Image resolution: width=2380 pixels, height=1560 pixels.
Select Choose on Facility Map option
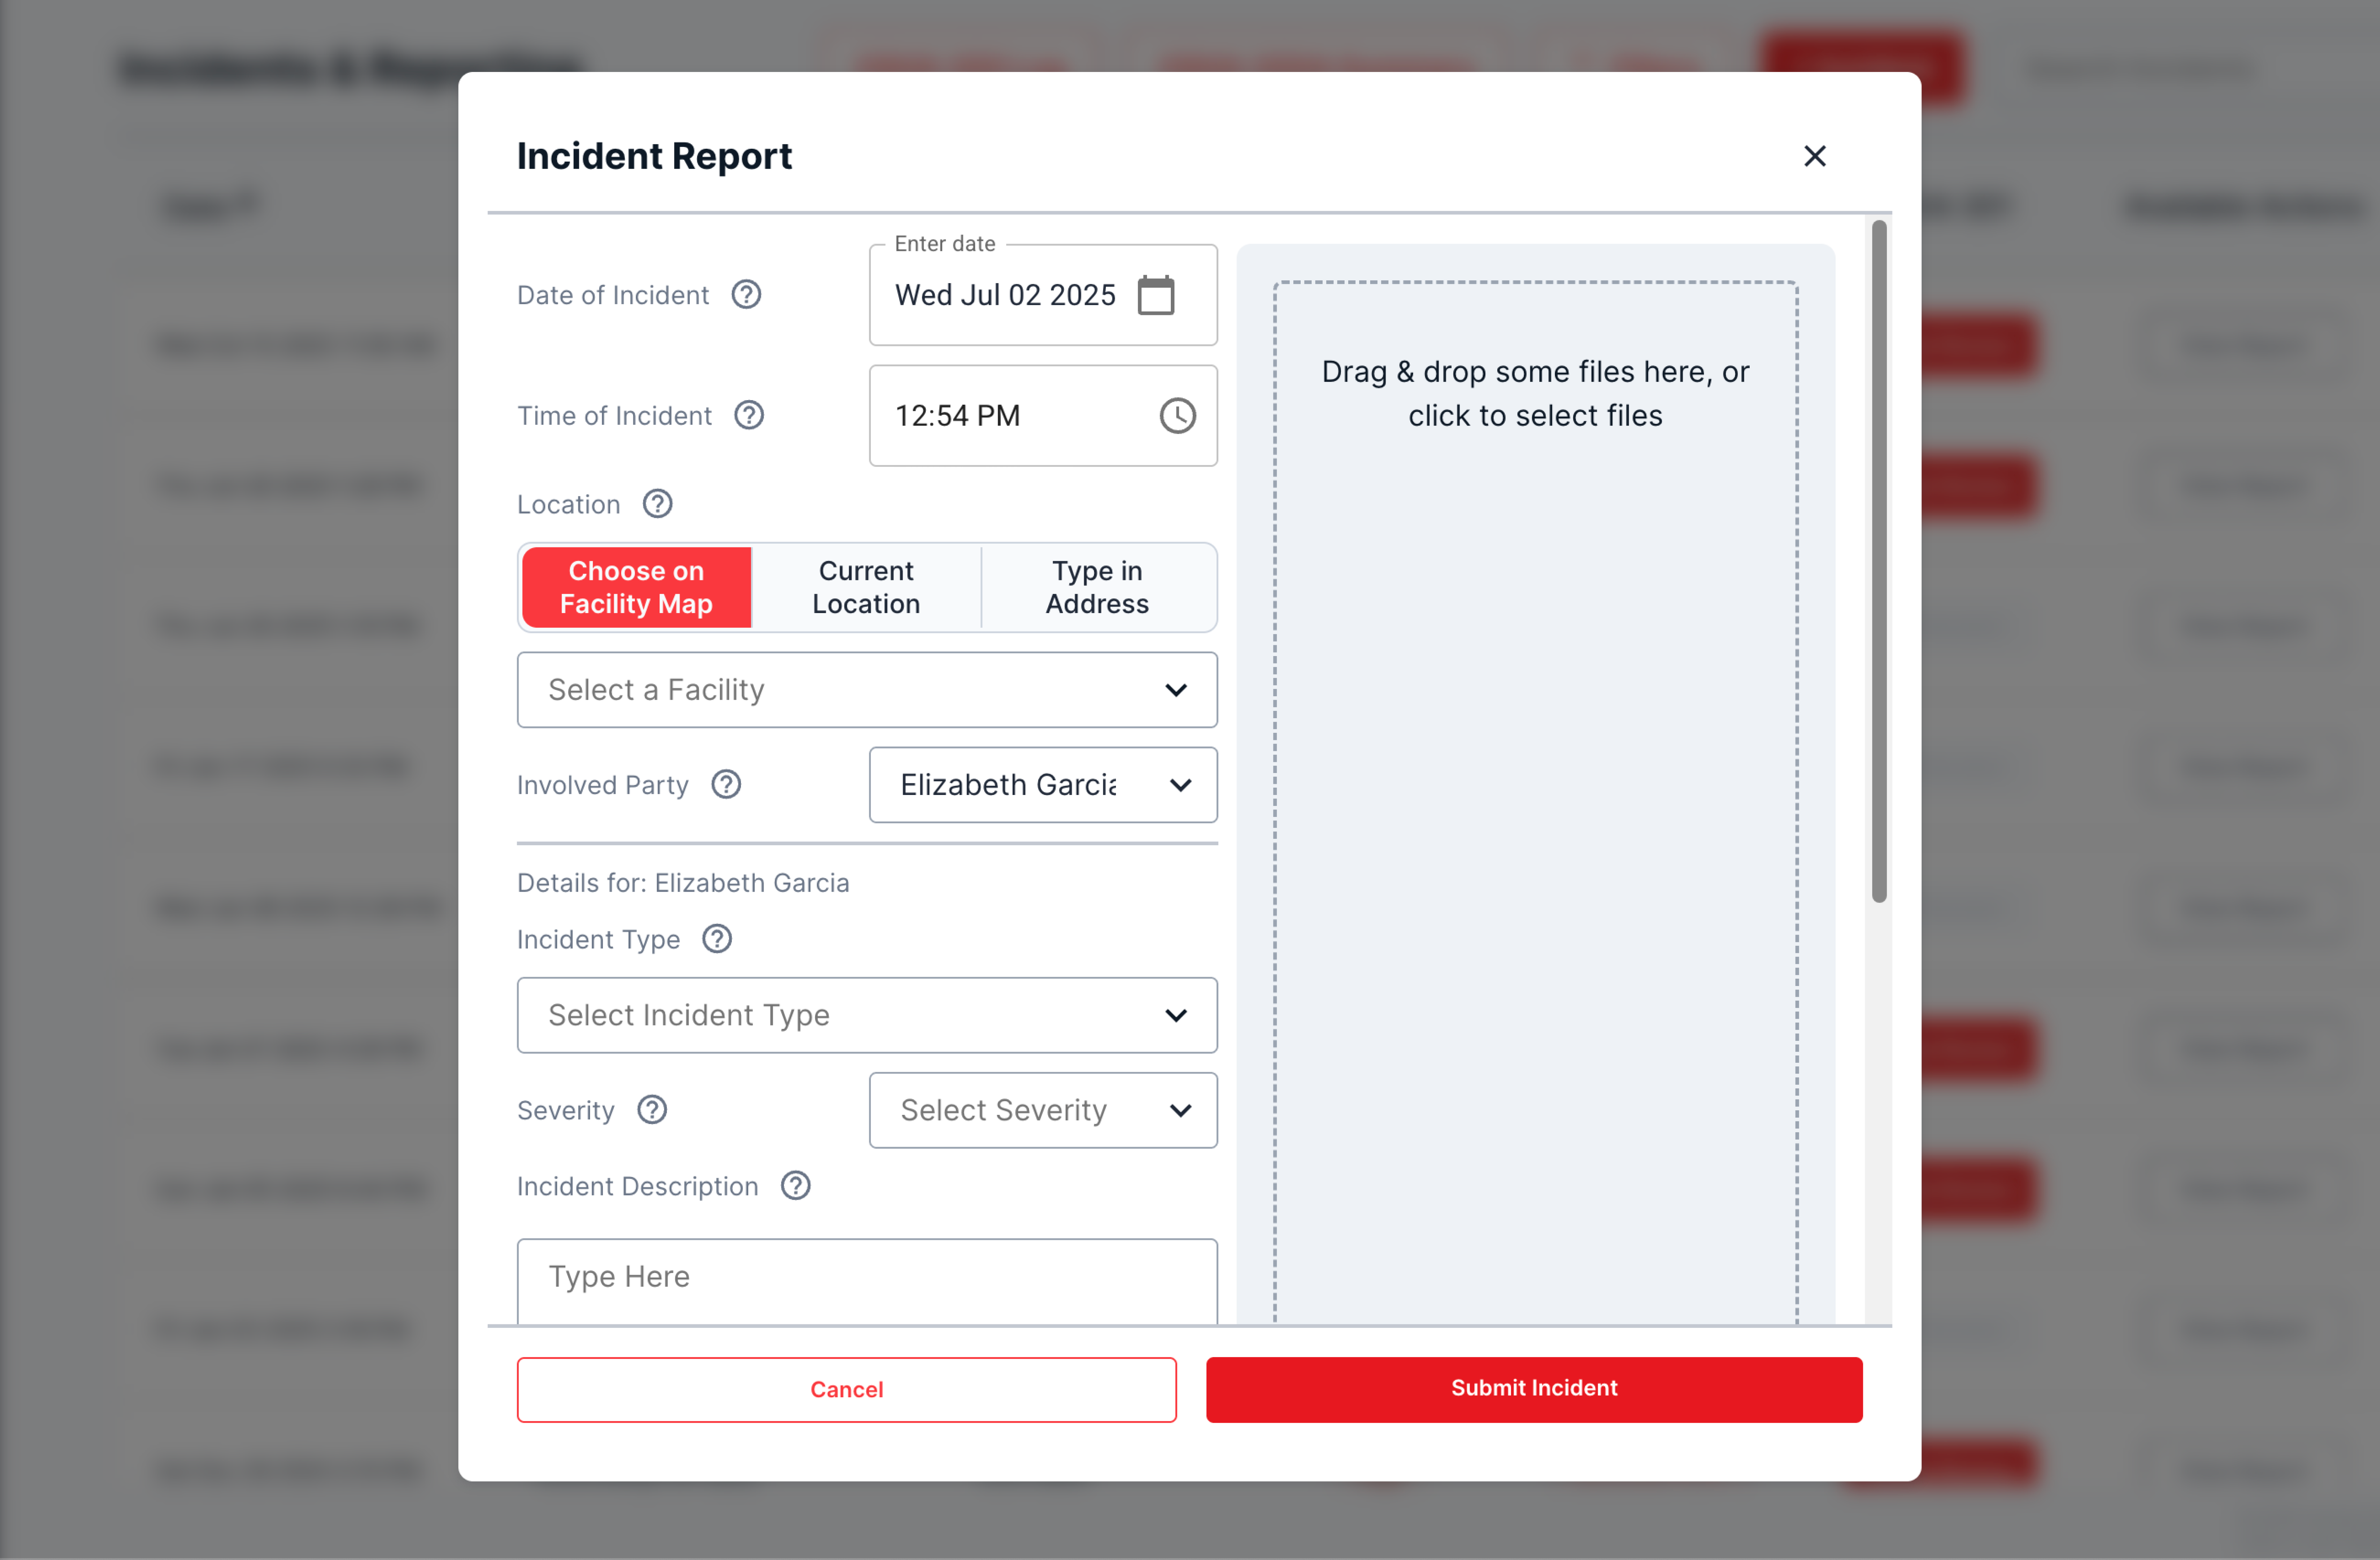coord(636,587)
